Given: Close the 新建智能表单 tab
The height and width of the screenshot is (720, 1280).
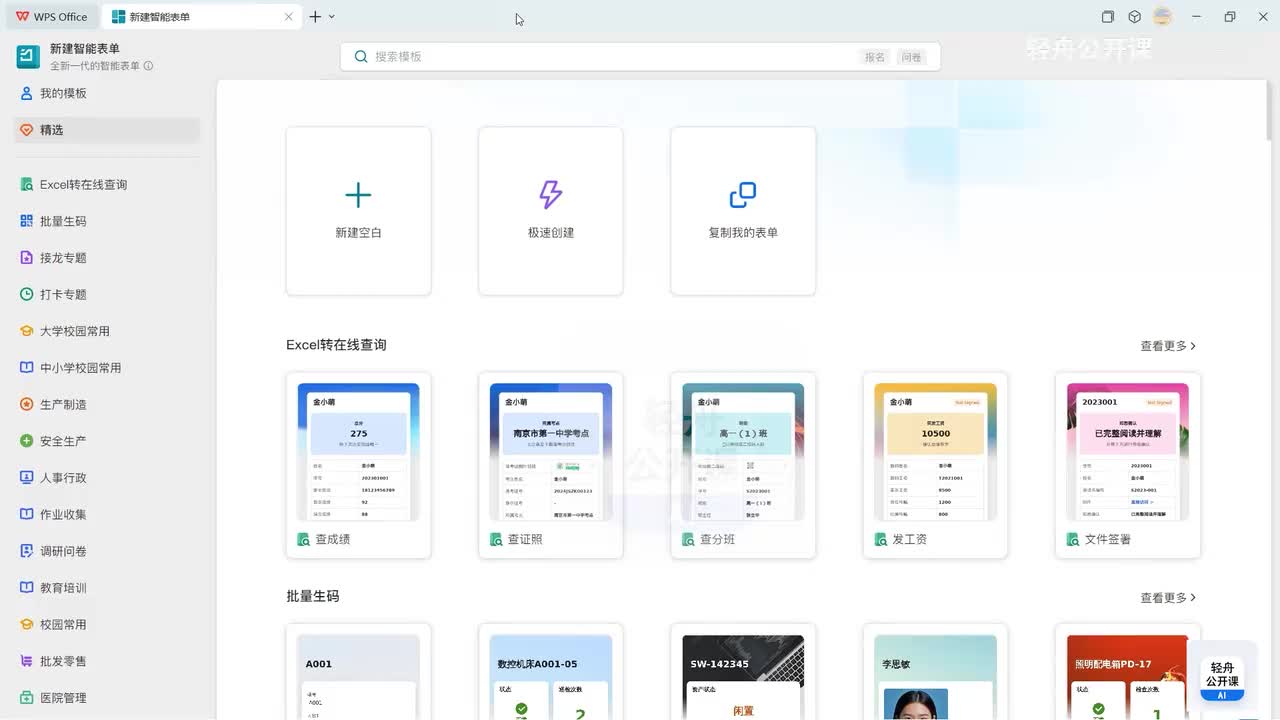Looking at the screenshot, I should pos(289,17).
